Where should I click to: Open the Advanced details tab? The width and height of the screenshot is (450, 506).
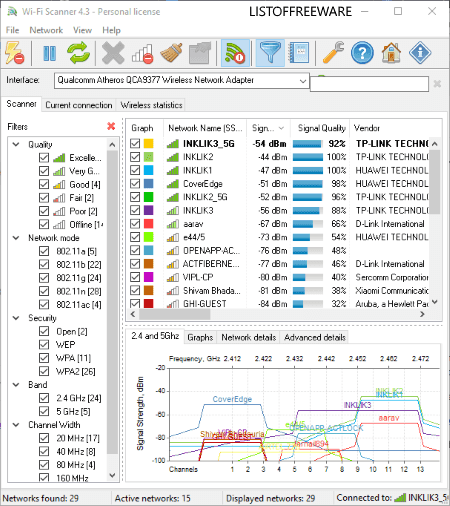(315, 337)
